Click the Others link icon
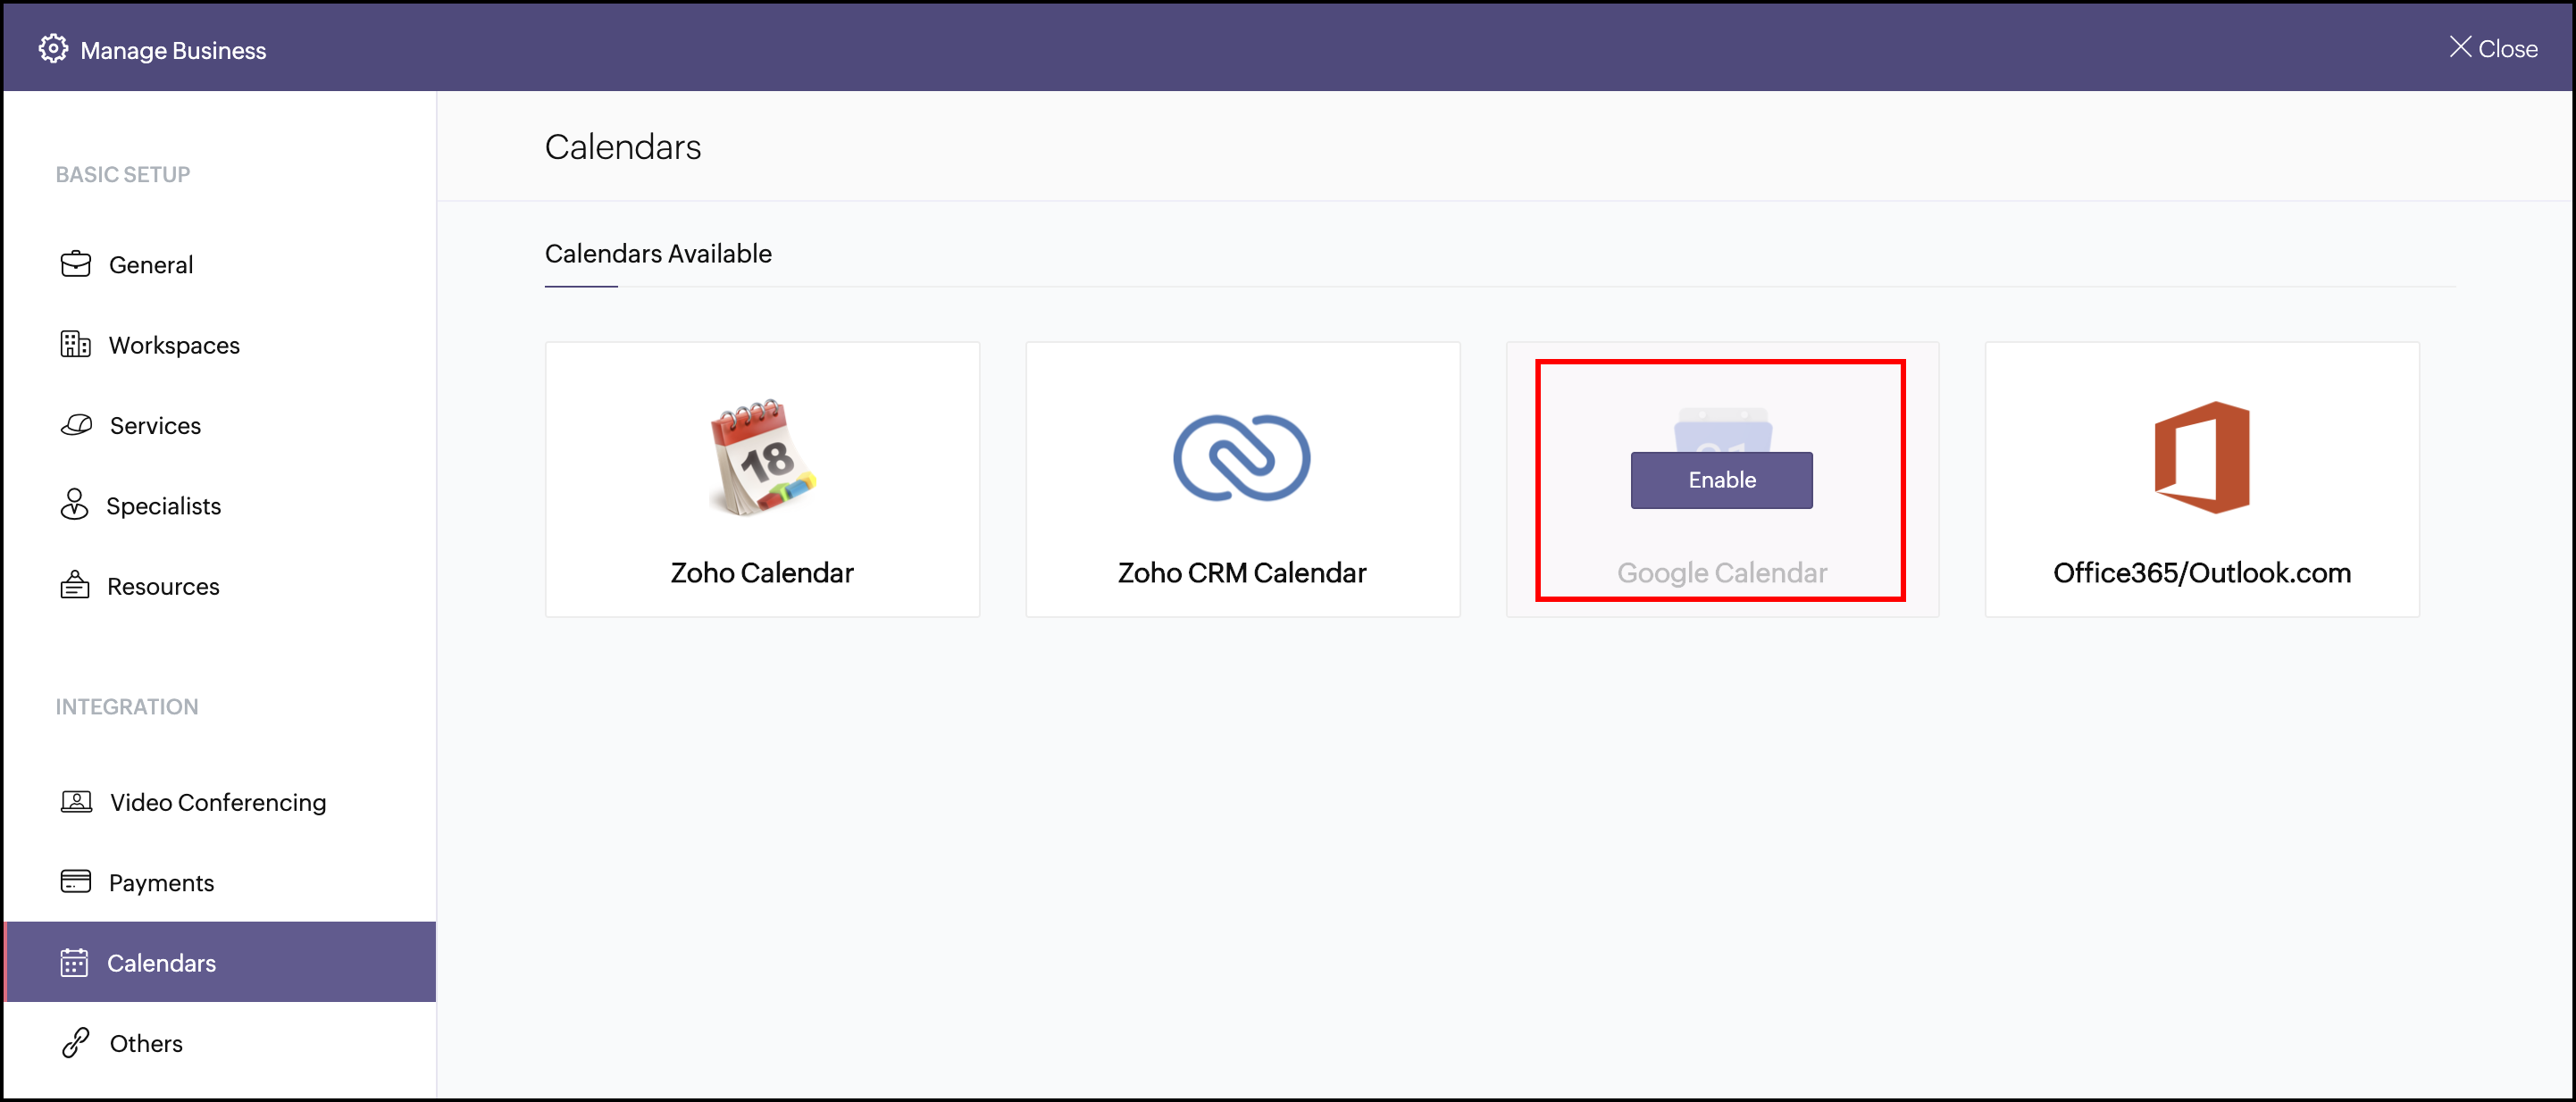Screen dimensions: 2576x1102 tap(76, 1043)
